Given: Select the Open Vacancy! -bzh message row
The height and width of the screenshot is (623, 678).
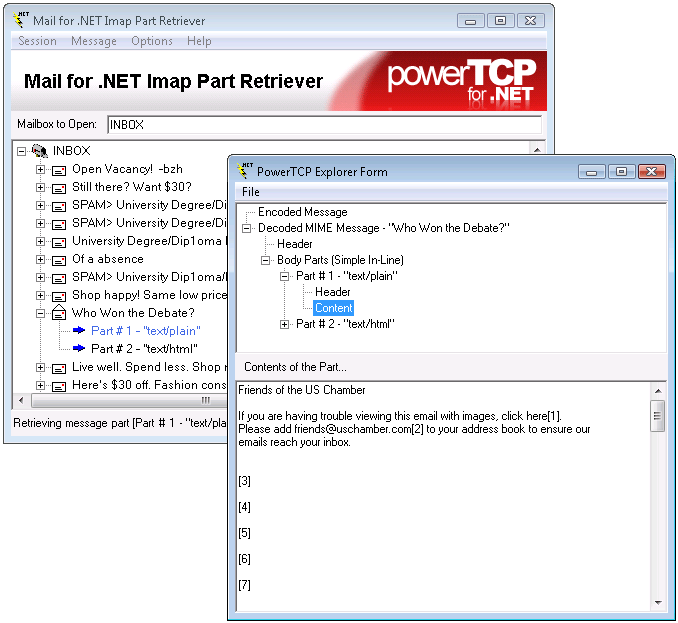Looking at the screenshot, I should (127, 169).
